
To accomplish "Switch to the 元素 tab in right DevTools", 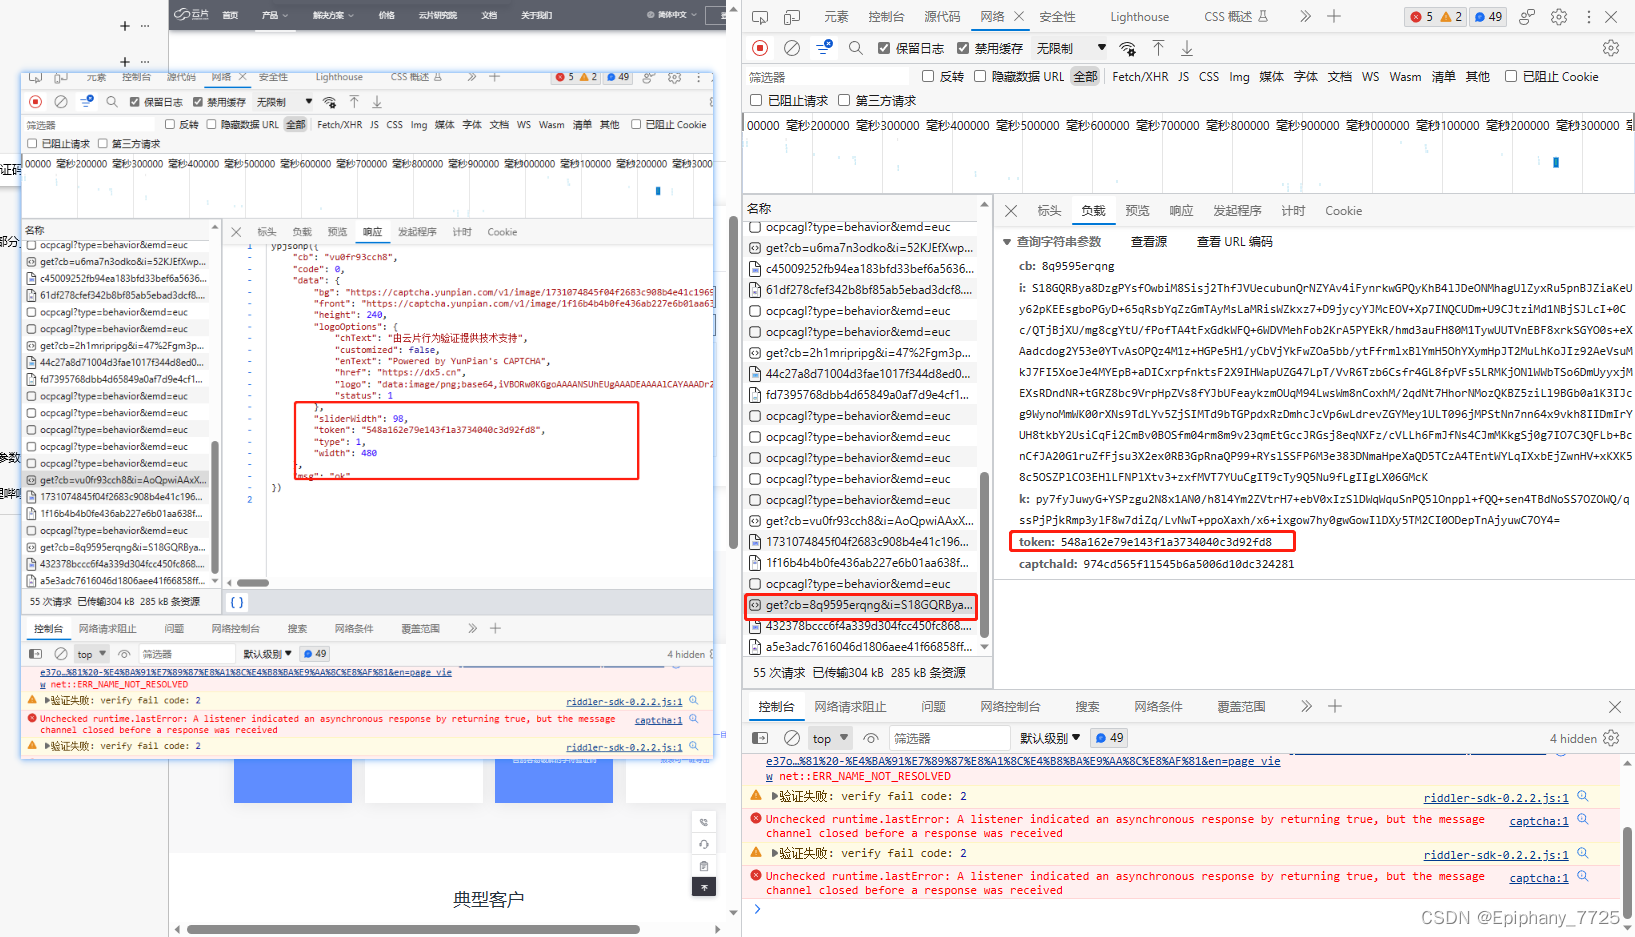I will 836,17.
